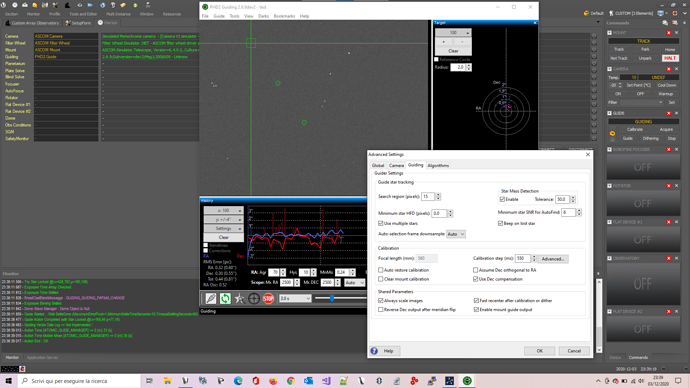Click the auto-select star icon in PHD2

pos(239,298)
